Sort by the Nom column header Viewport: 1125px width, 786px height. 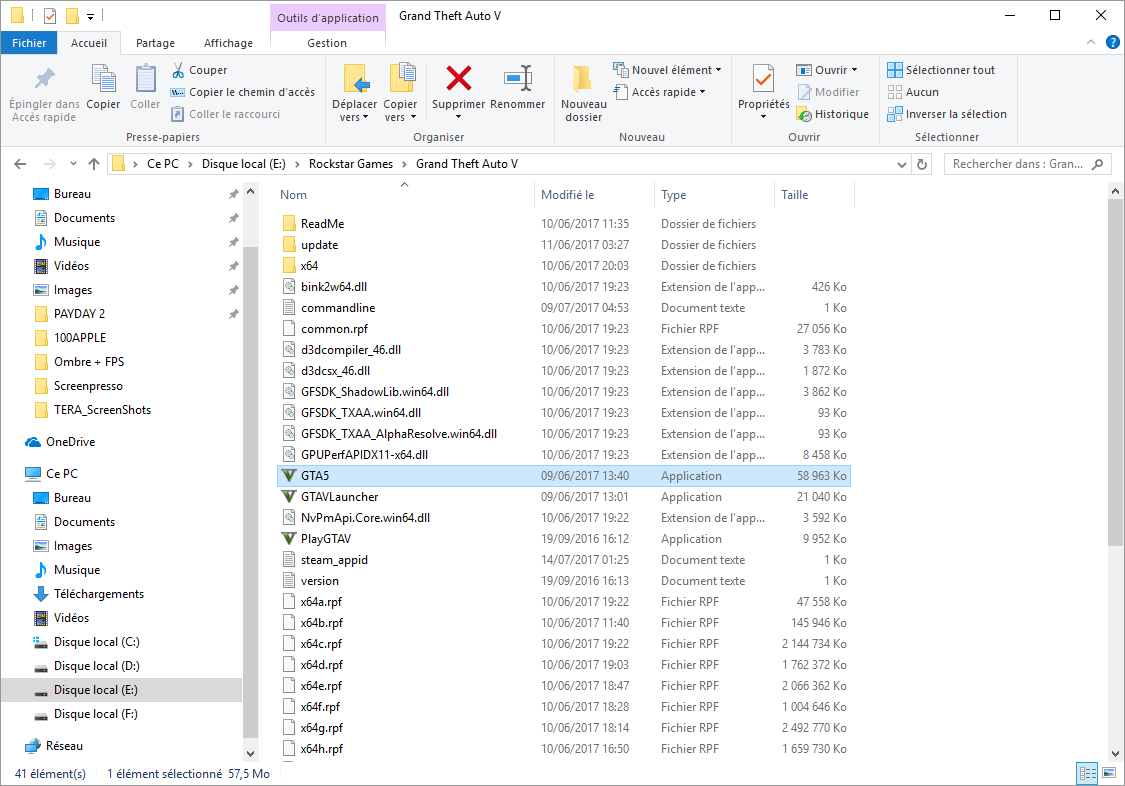coord(405,195)
